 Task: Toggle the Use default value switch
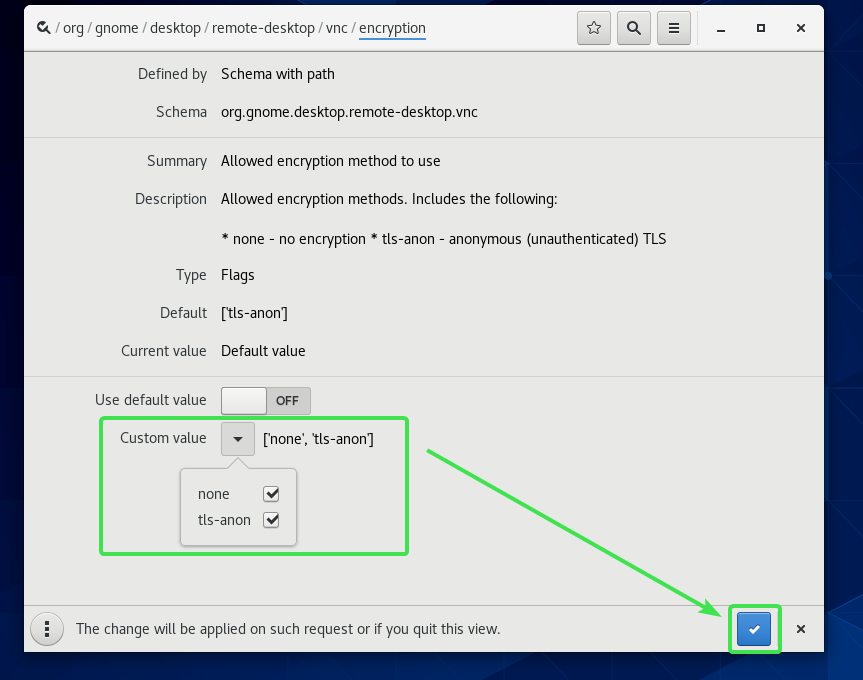266,400
